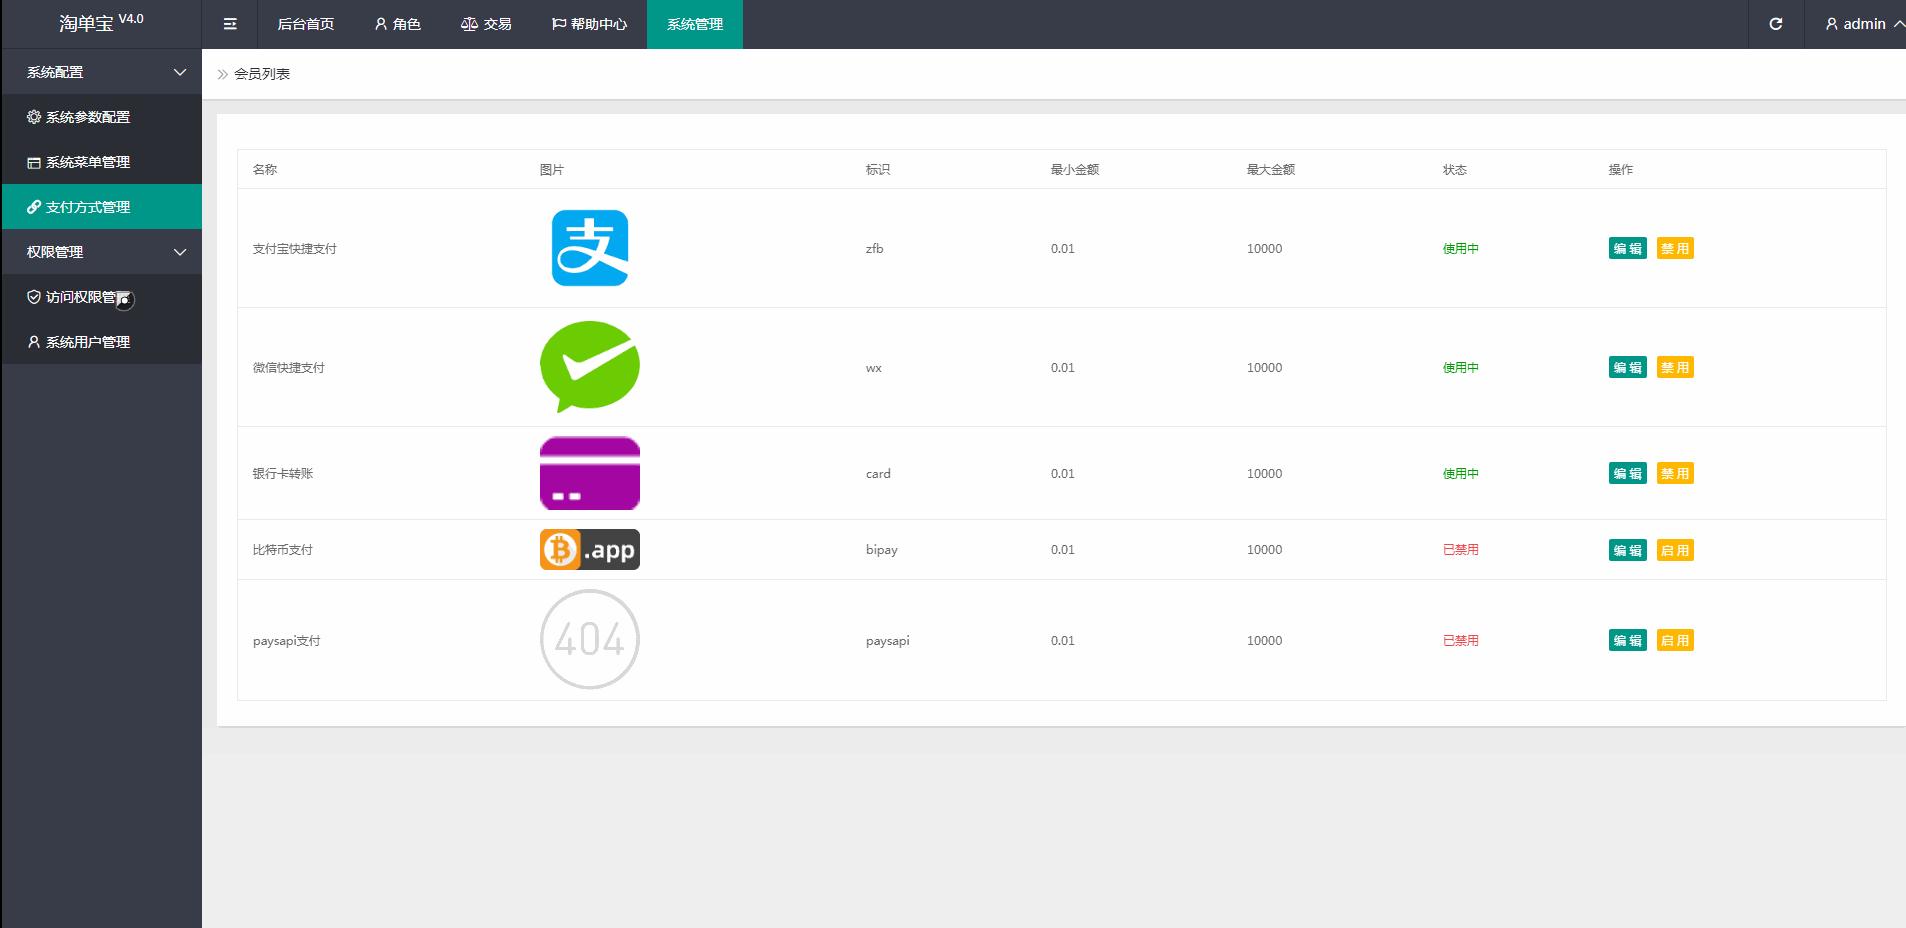
Task: Click the refresh icon in the top bar
Action: [x=1776, y=24]
